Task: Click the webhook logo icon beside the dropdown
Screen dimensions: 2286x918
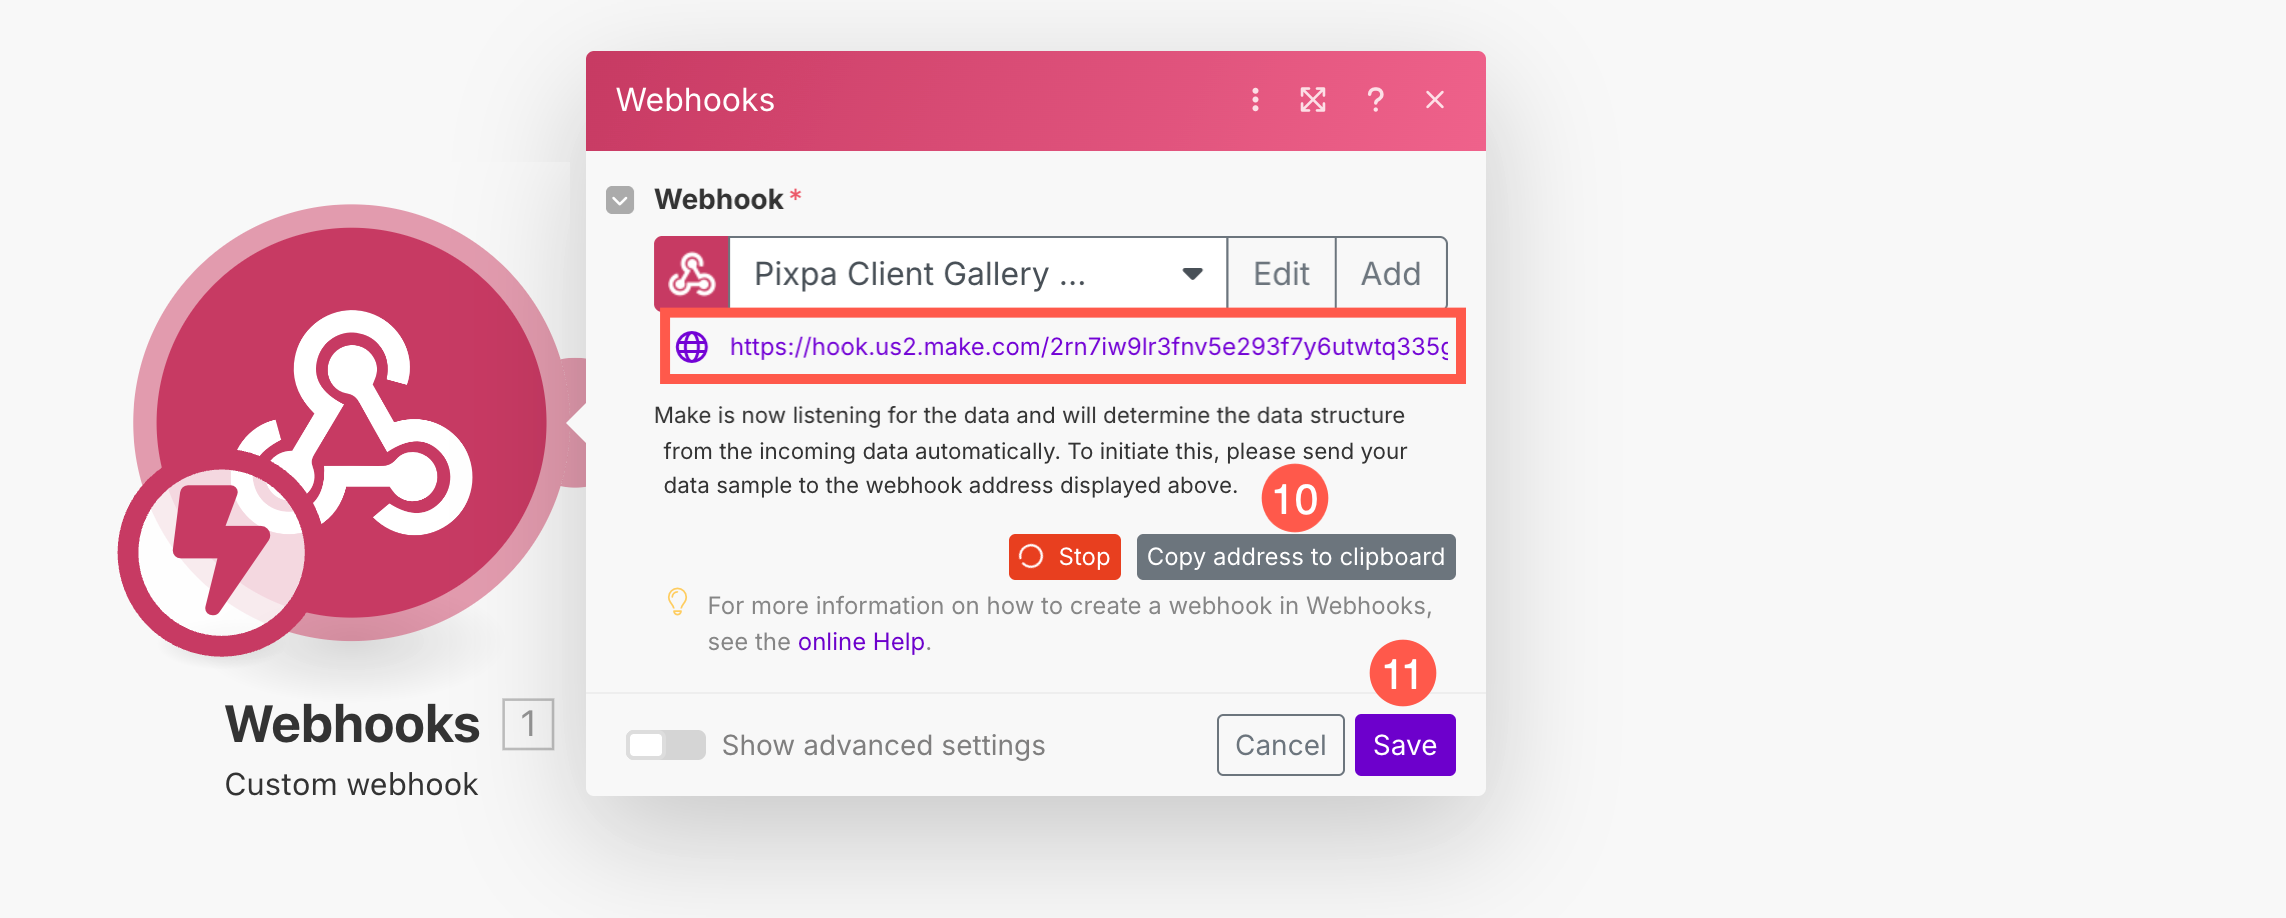Action: point(692,274)
